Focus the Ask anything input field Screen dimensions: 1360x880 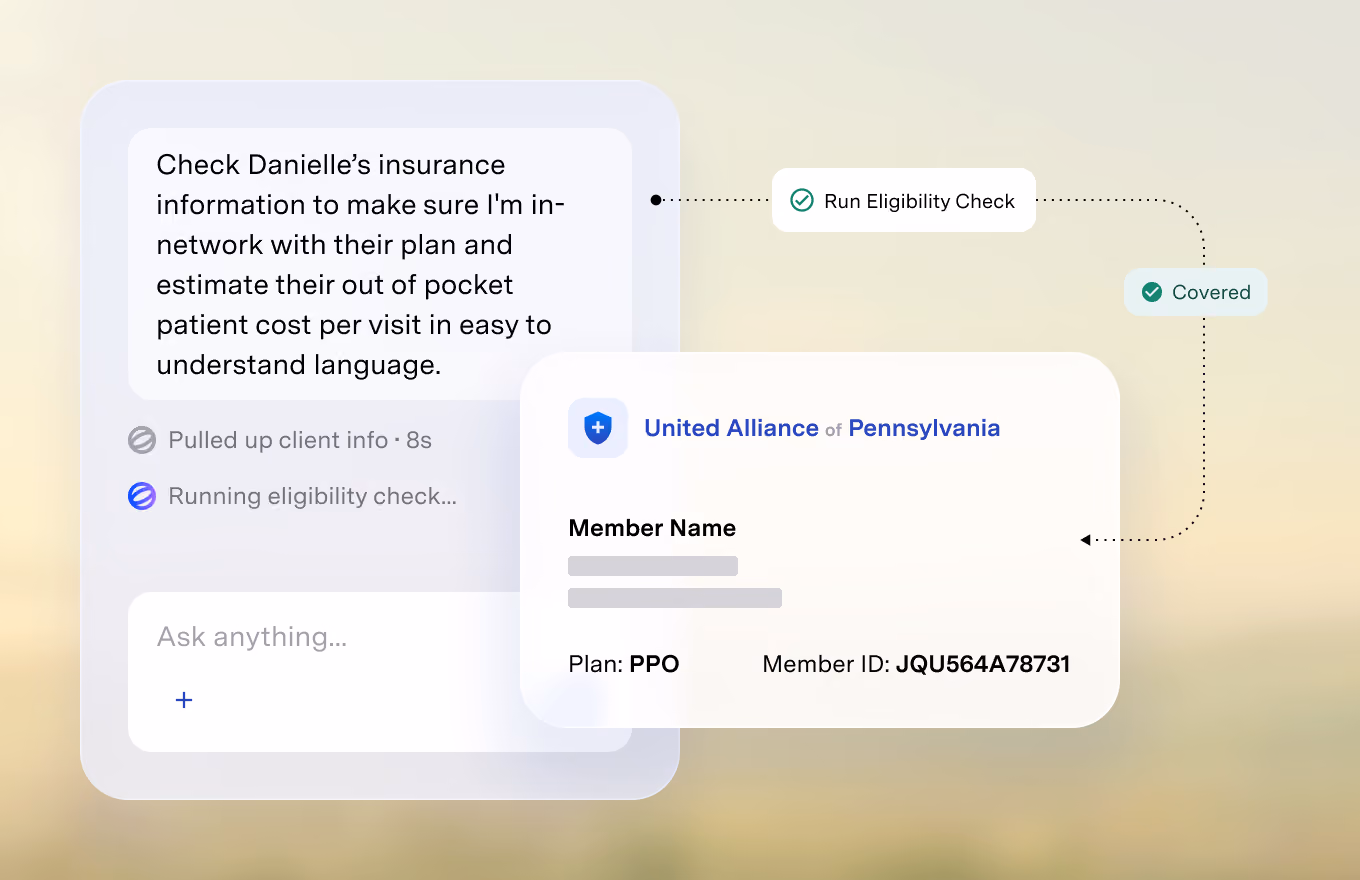click(380, 671)
